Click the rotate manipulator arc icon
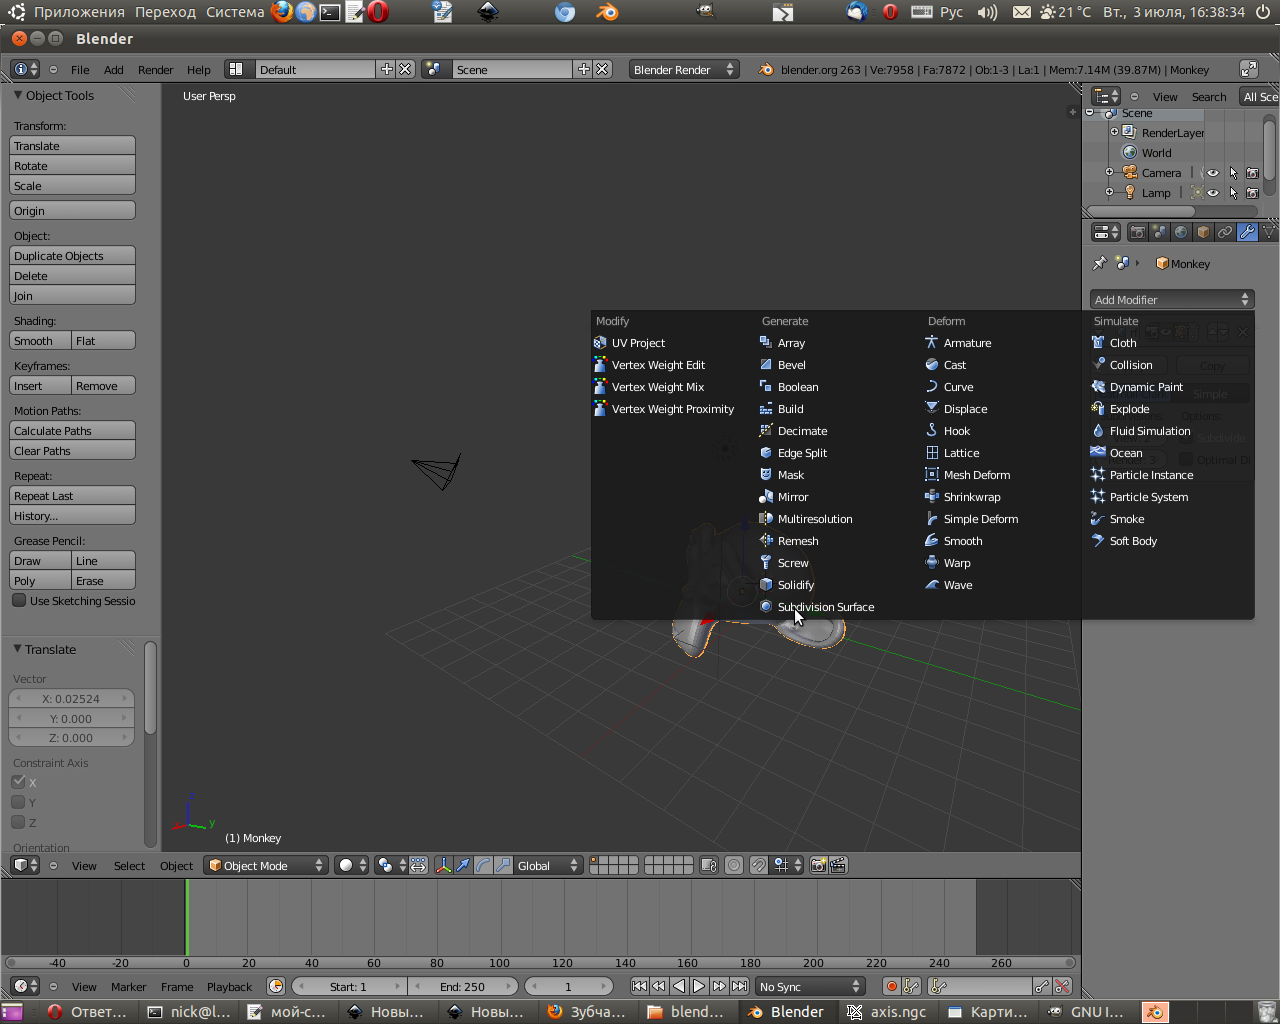This screenshot has width=1280, height=1024. pyautogui.click(x=483, y=865)
